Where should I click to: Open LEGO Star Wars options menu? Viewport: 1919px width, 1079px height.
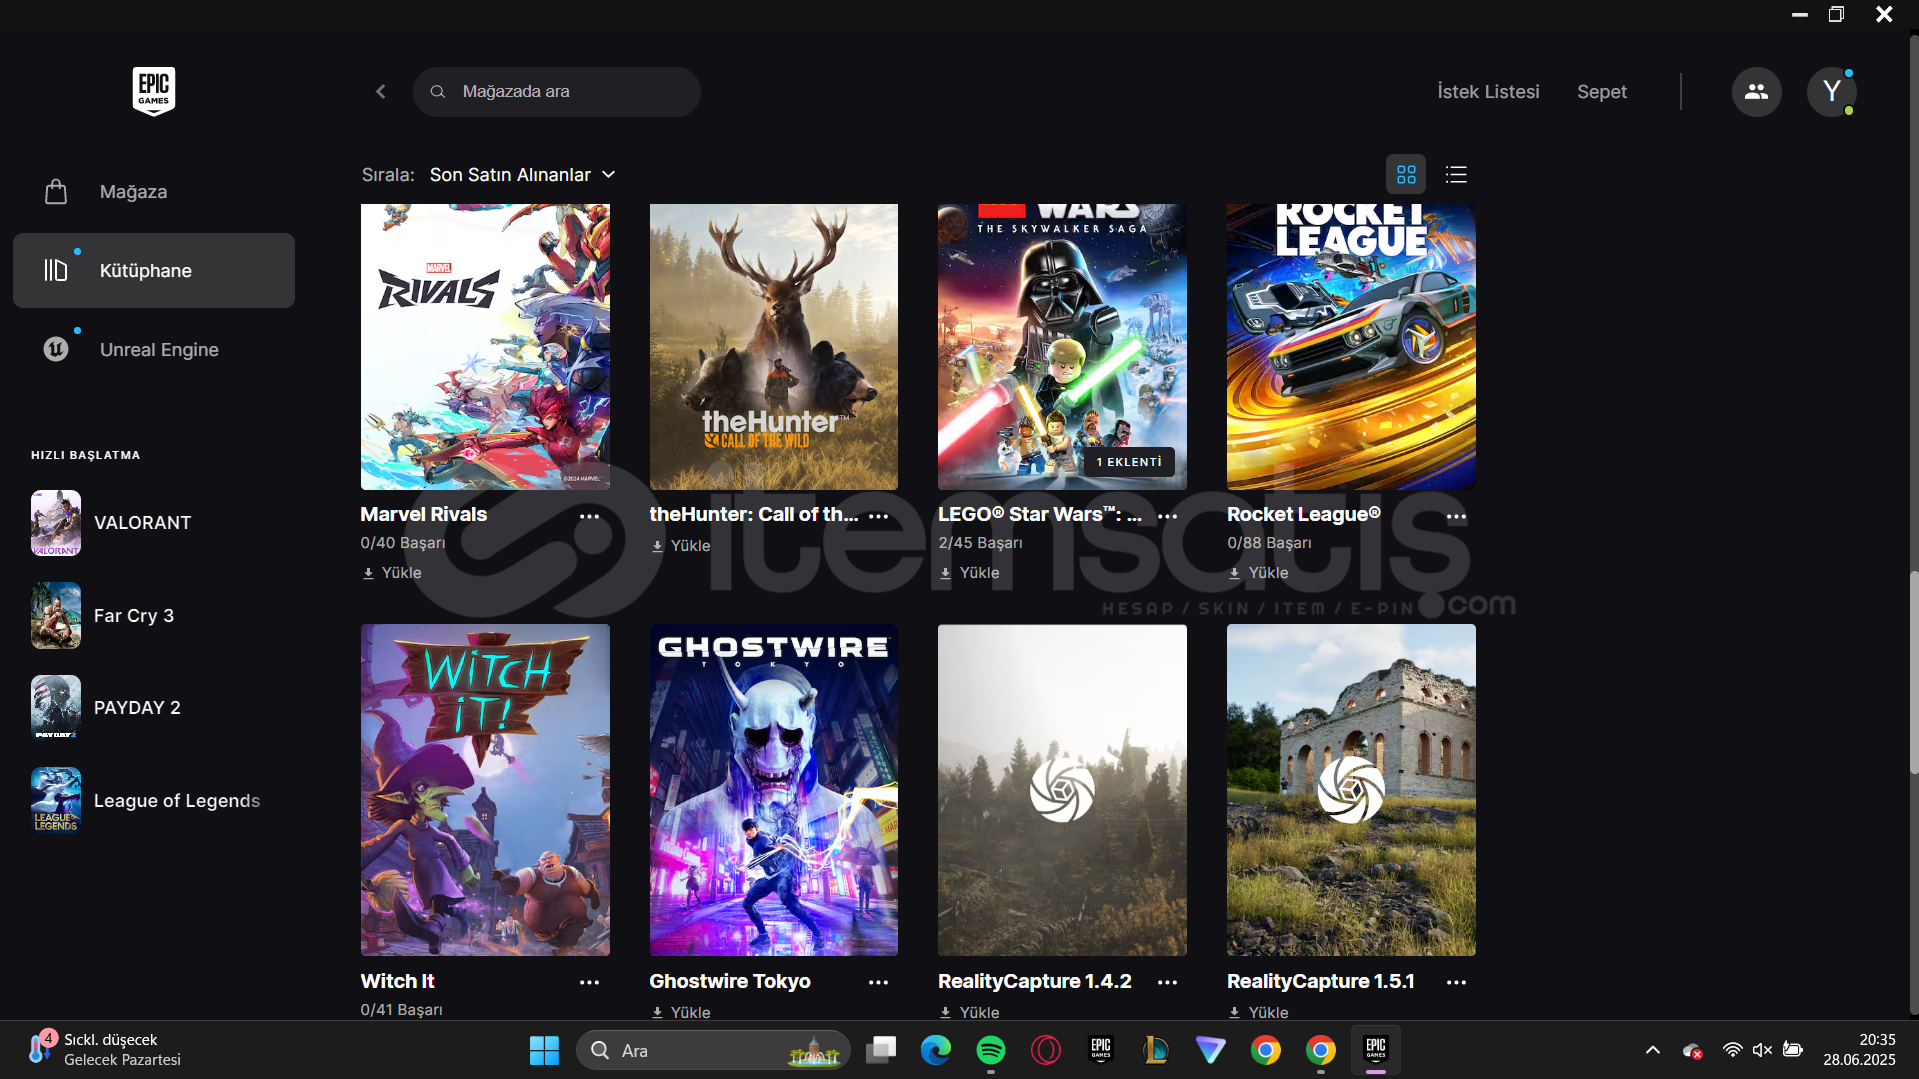(x=1167, y=516)
